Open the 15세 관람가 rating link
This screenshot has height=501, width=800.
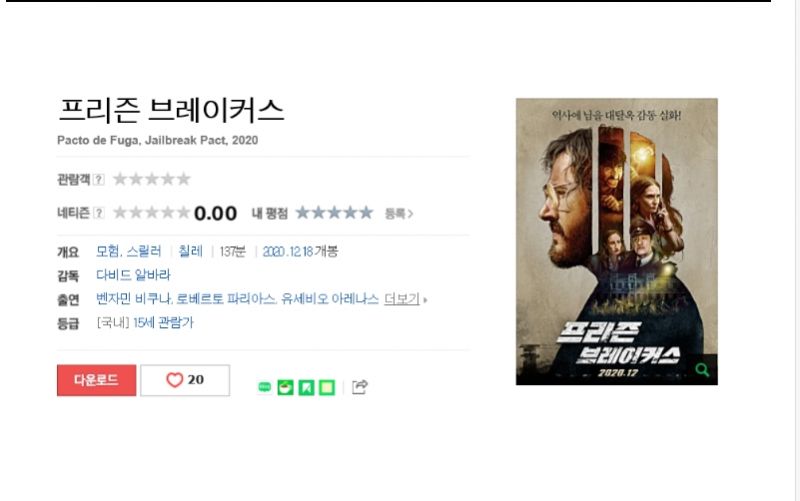(x=163, y=322)
